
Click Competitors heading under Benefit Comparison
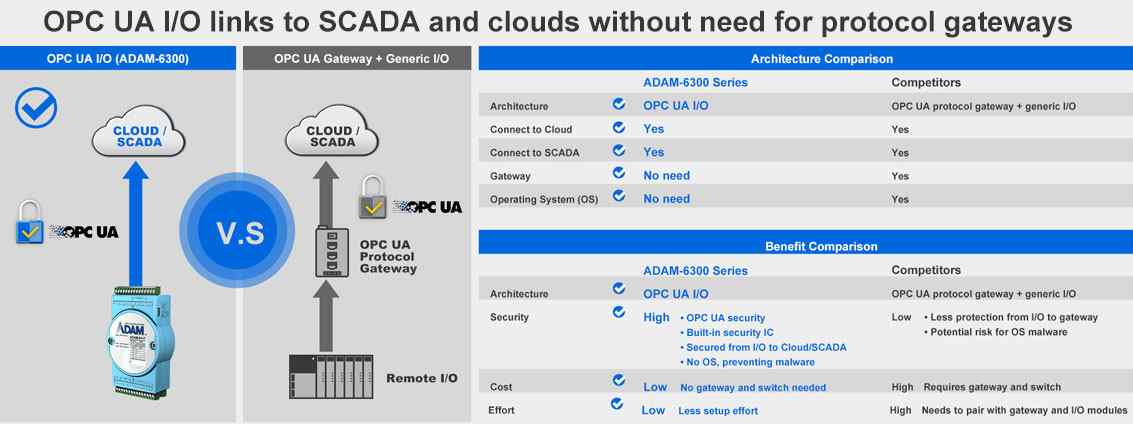coord(926,270)
